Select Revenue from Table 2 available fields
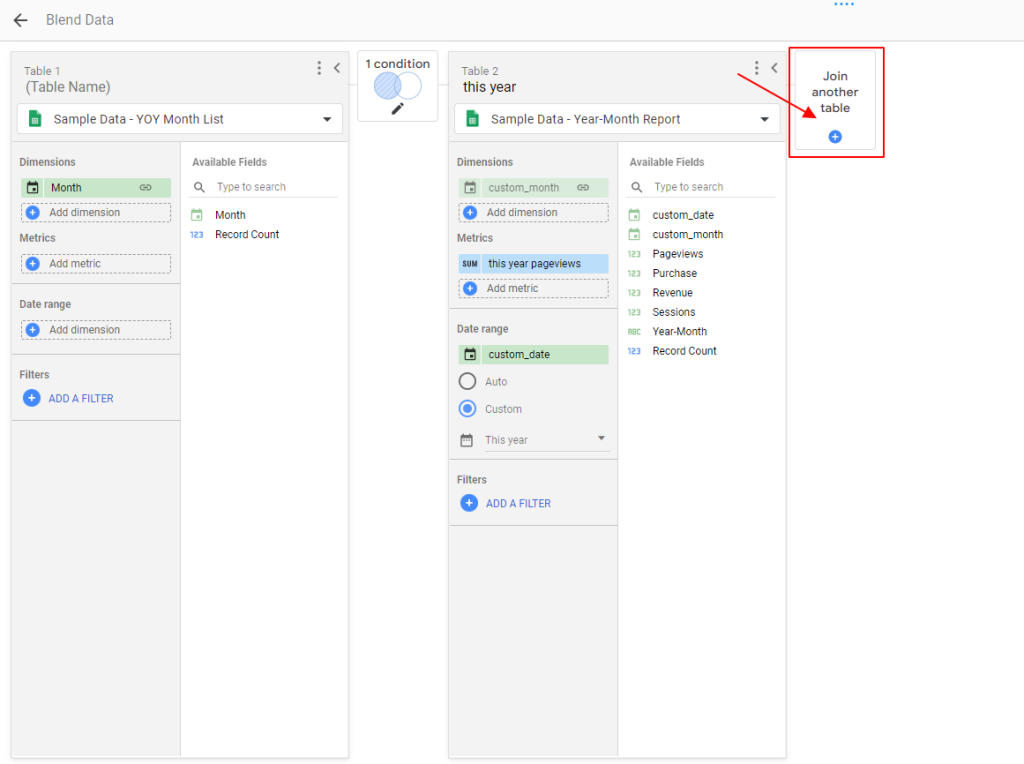The height and width of the screenshot is (764, 1024). (x=672, y=293)
